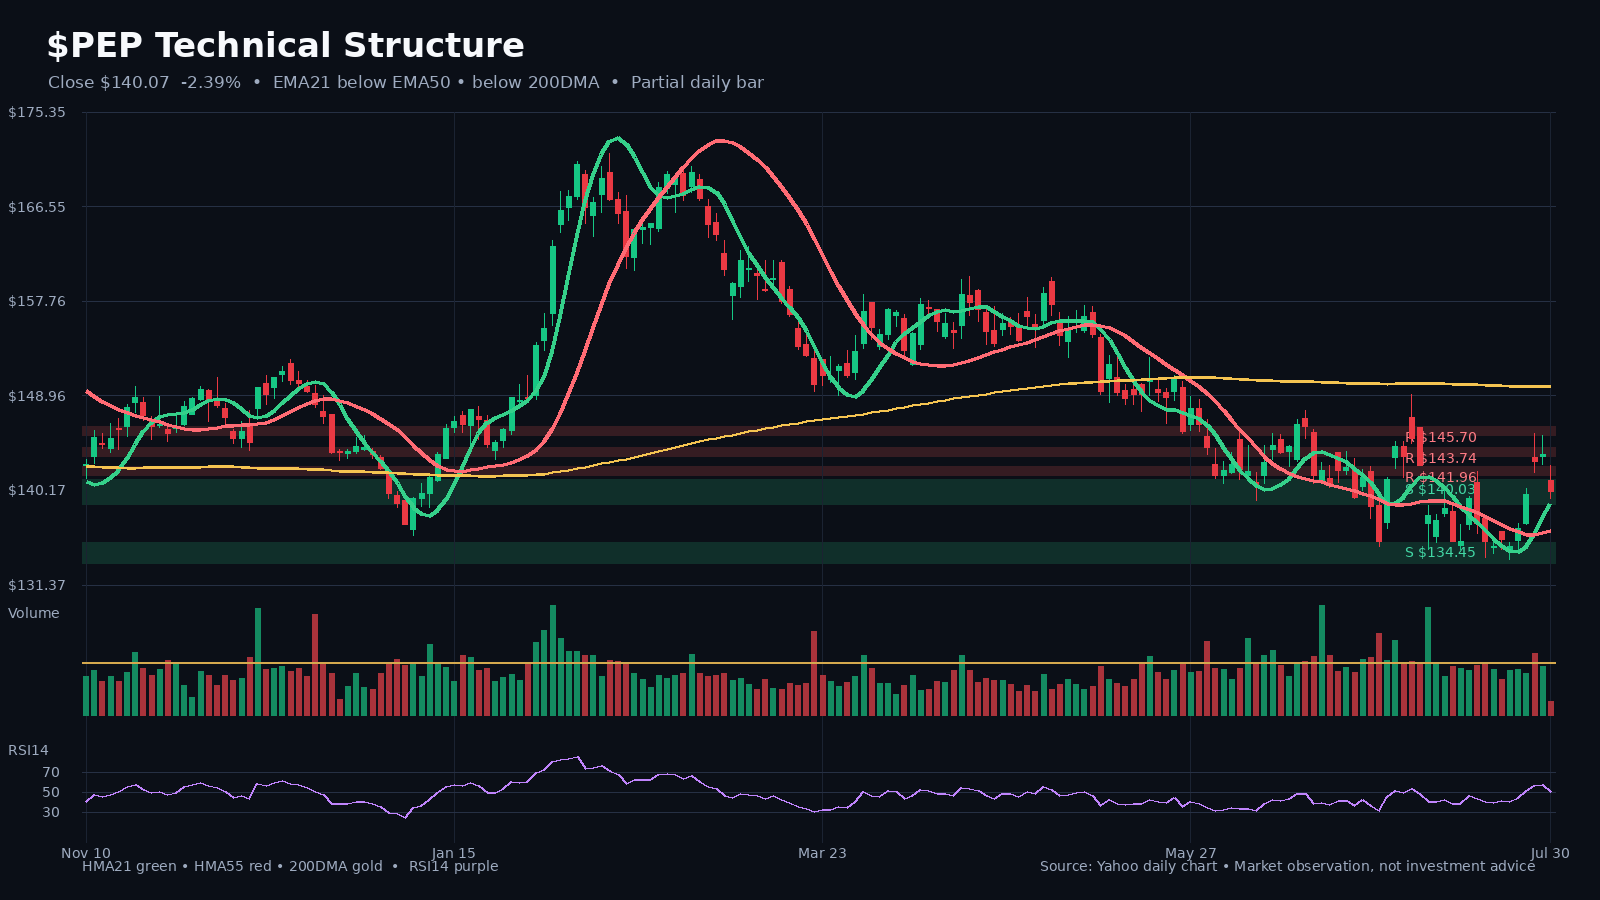Click the "-2.39%" daily change figure
This screenshot has height=900, width=1600.
[x=211, y=83]
